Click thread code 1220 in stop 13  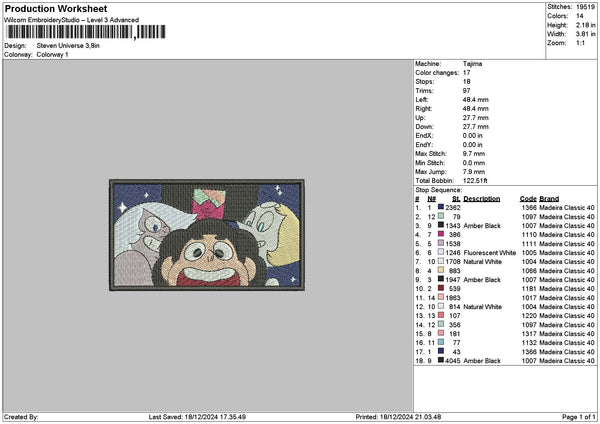click(x=529, y=316)
